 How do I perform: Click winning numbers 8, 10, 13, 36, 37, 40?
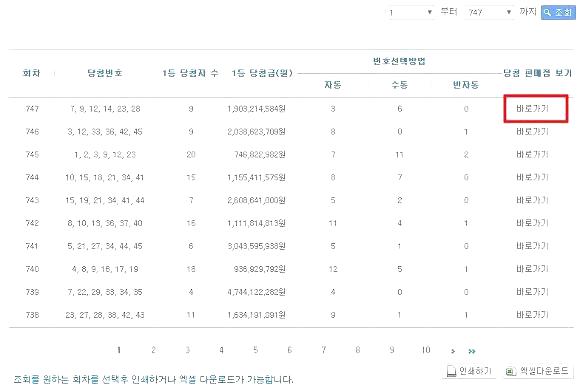point(105,223)
